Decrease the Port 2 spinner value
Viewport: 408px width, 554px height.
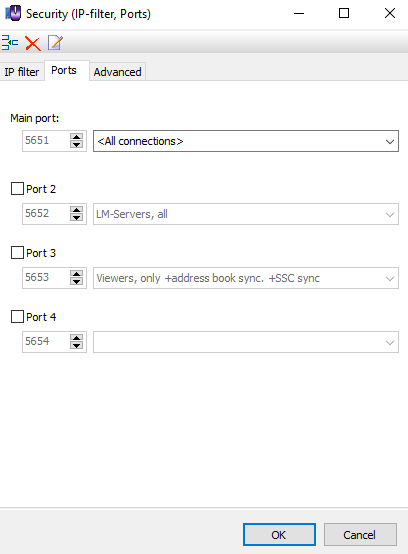point(76,218)
